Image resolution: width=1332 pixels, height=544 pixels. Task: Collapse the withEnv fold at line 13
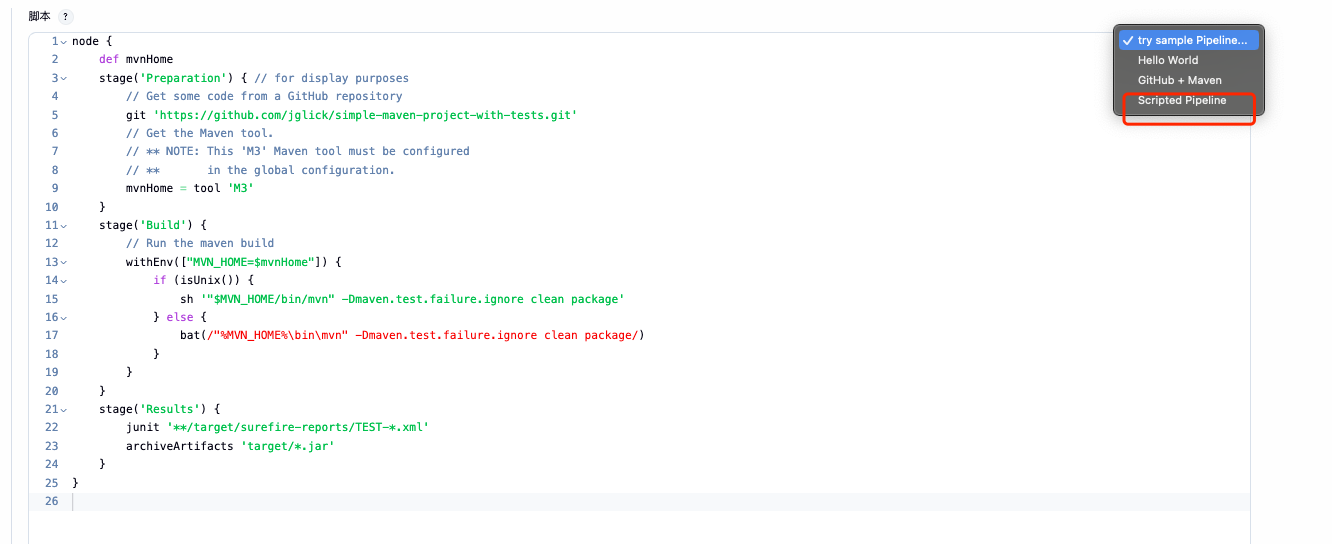[x=64, y=262]
